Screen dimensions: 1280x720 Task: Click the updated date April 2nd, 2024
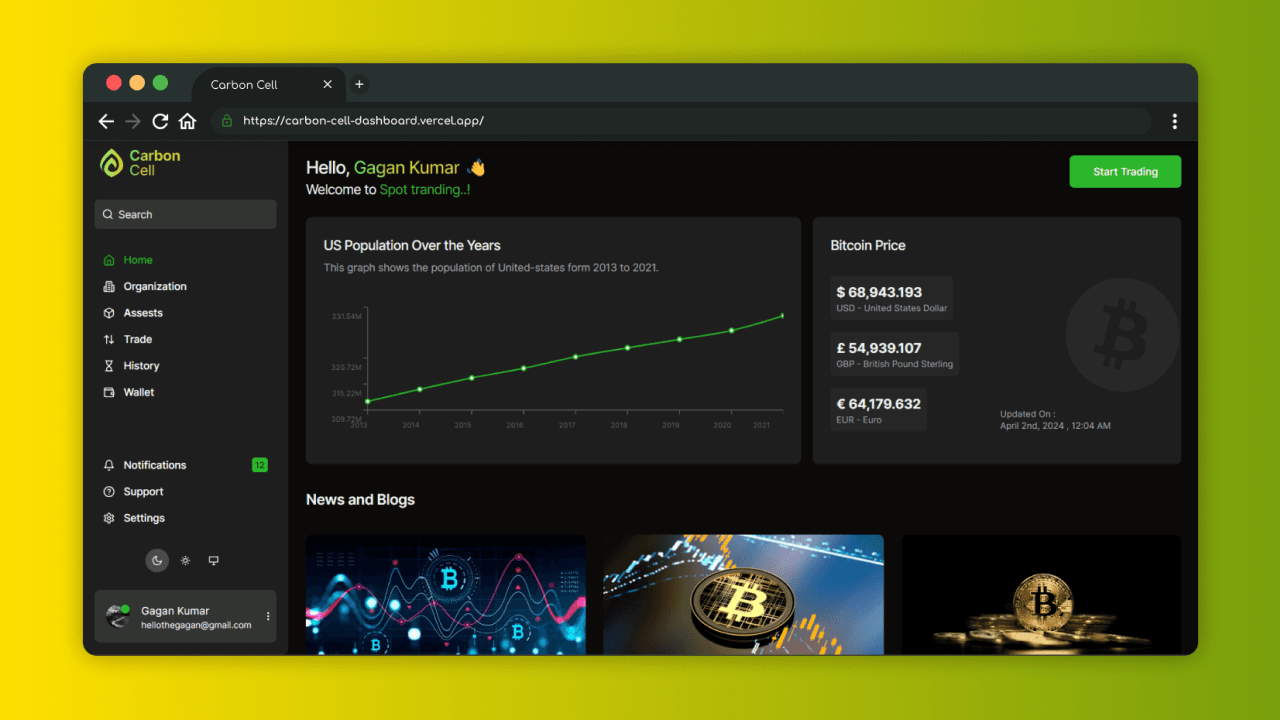pyautogui.click(x=1055, y=426)
